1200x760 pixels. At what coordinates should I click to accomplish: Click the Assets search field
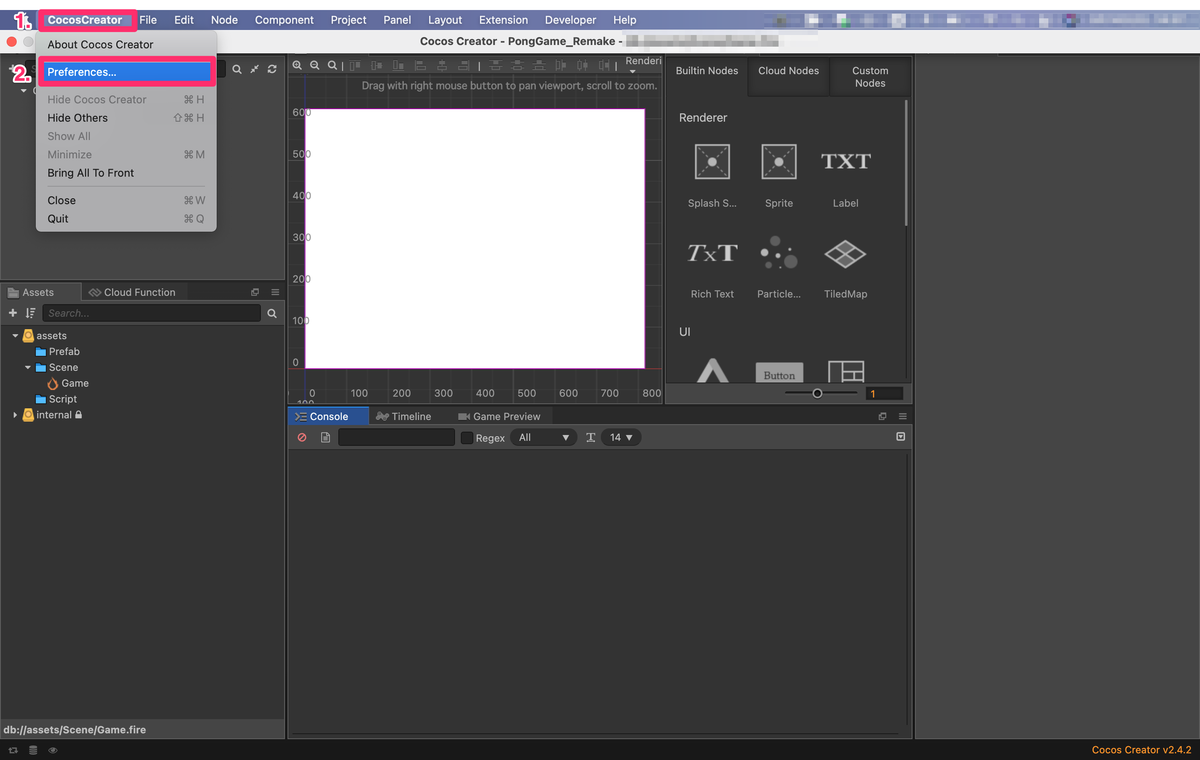coord(151,313)
